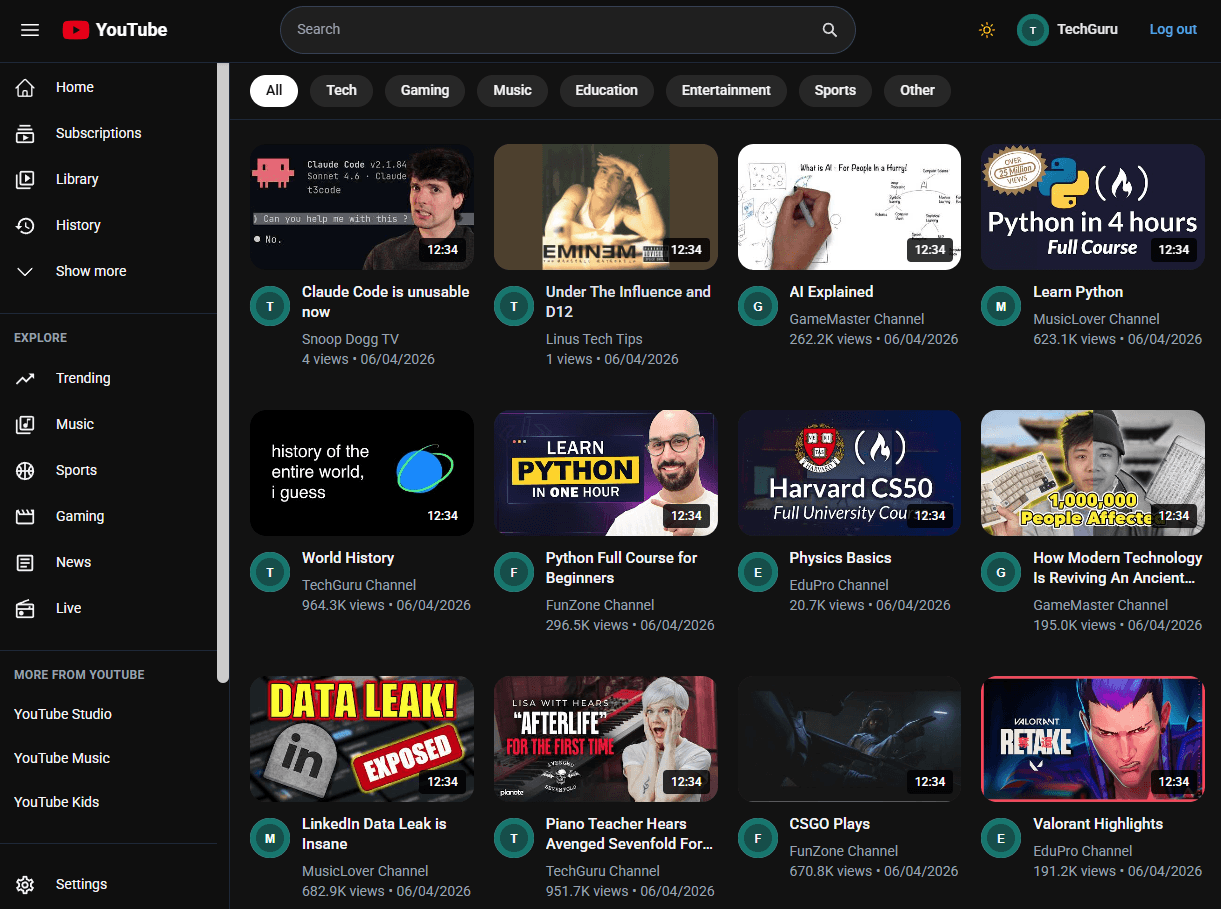This screenshot has height=909, width=1221.
Task: Click the avatar beside LinkedIn Data Leak is Insane
Action: pyautogui.click(x=270, y=838)
